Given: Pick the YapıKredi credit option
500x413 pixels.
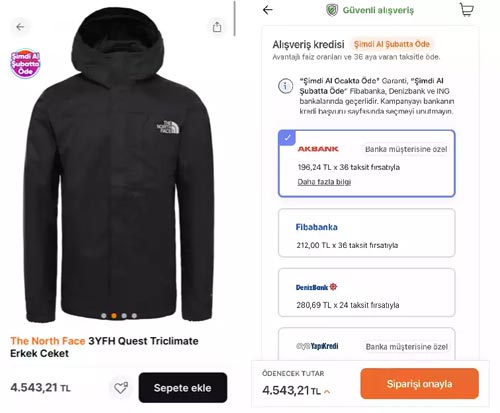Looking at the screenshot, I should [366, 344].
